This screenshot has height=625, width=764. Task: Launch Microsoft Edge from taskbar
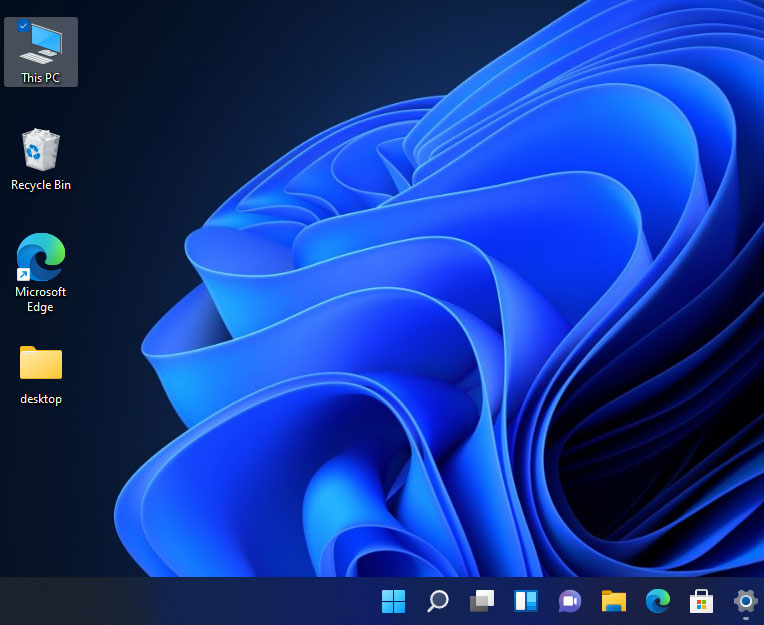(658, 601)
